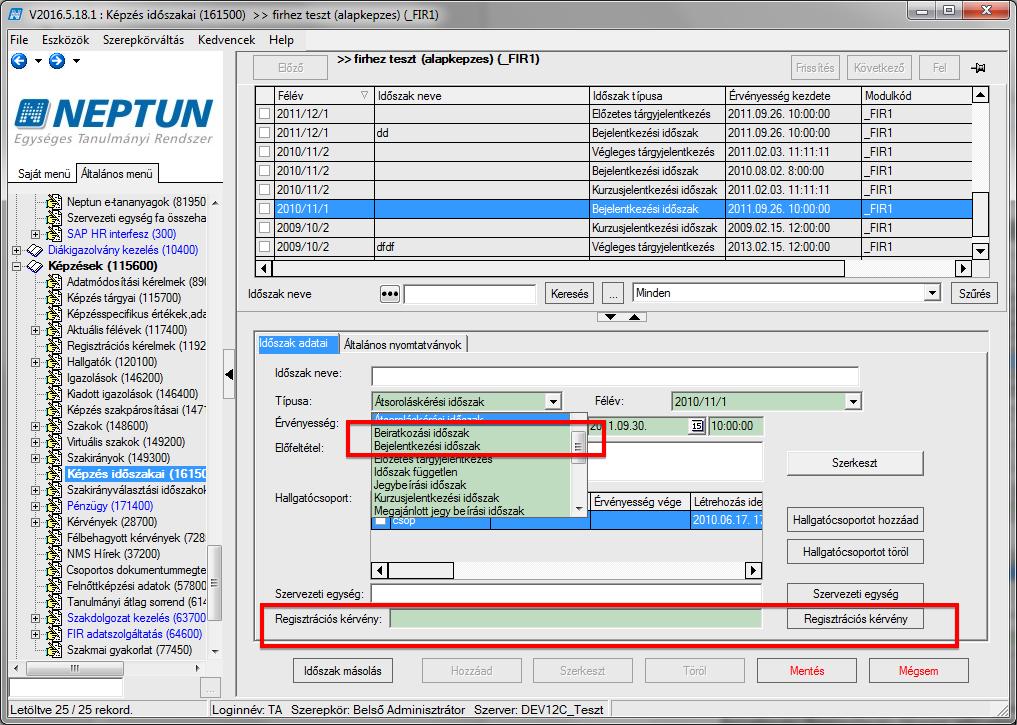1017x725 pixels.
Task: Open calendar picker icon in Érvényesség date
Action: click(697, 426)
